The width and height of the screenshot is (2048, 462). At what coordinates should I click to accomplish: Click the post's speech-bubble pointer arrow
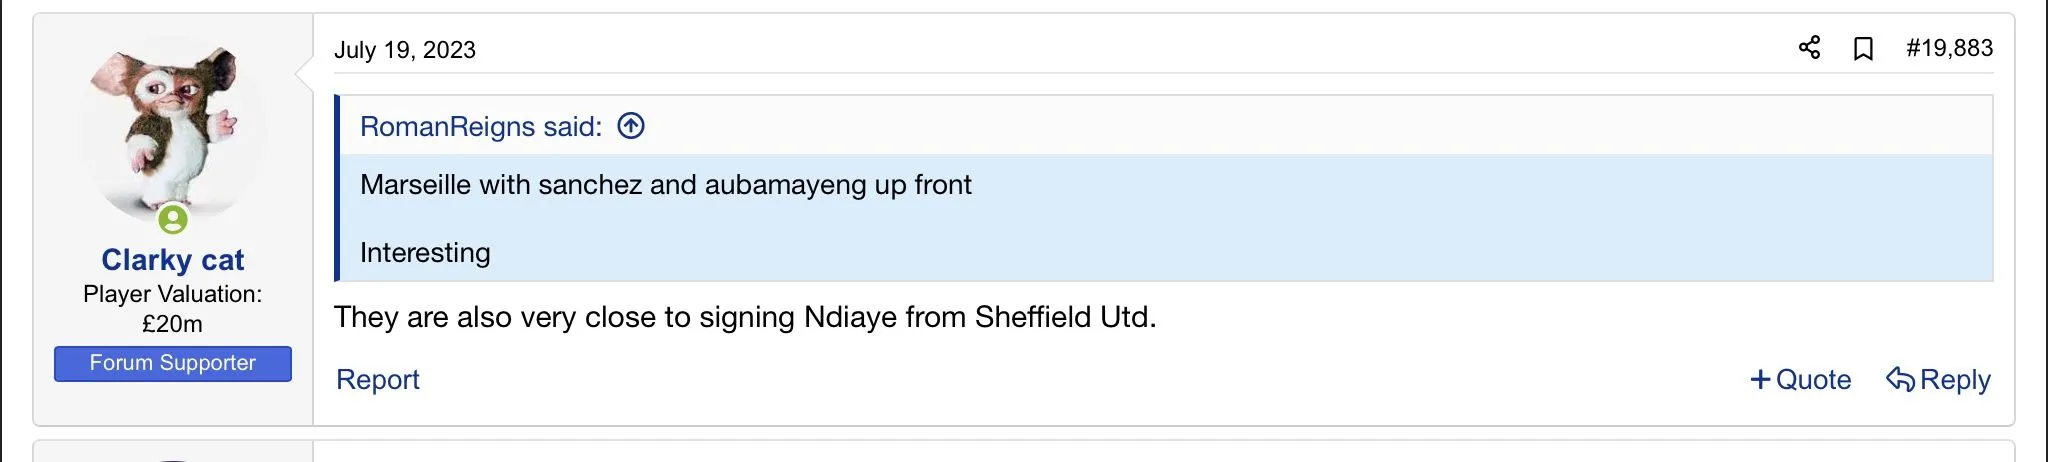click(x=304, y=72)
